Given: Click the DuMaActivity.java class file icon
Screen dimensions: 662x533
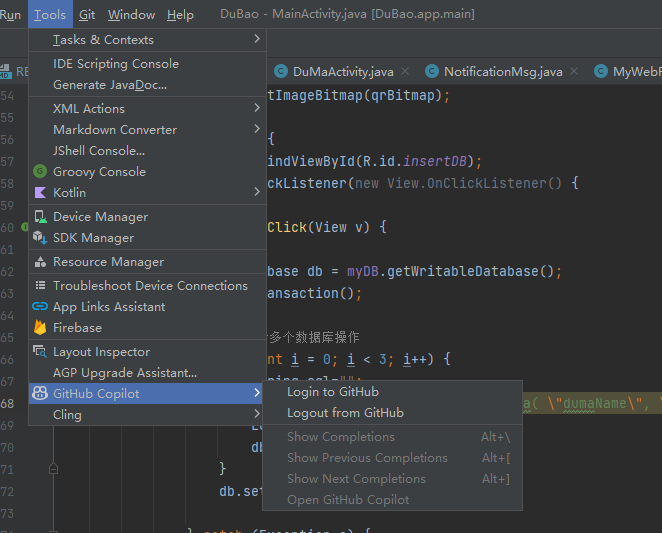Looking at the screenshot, I should [281, 71].
